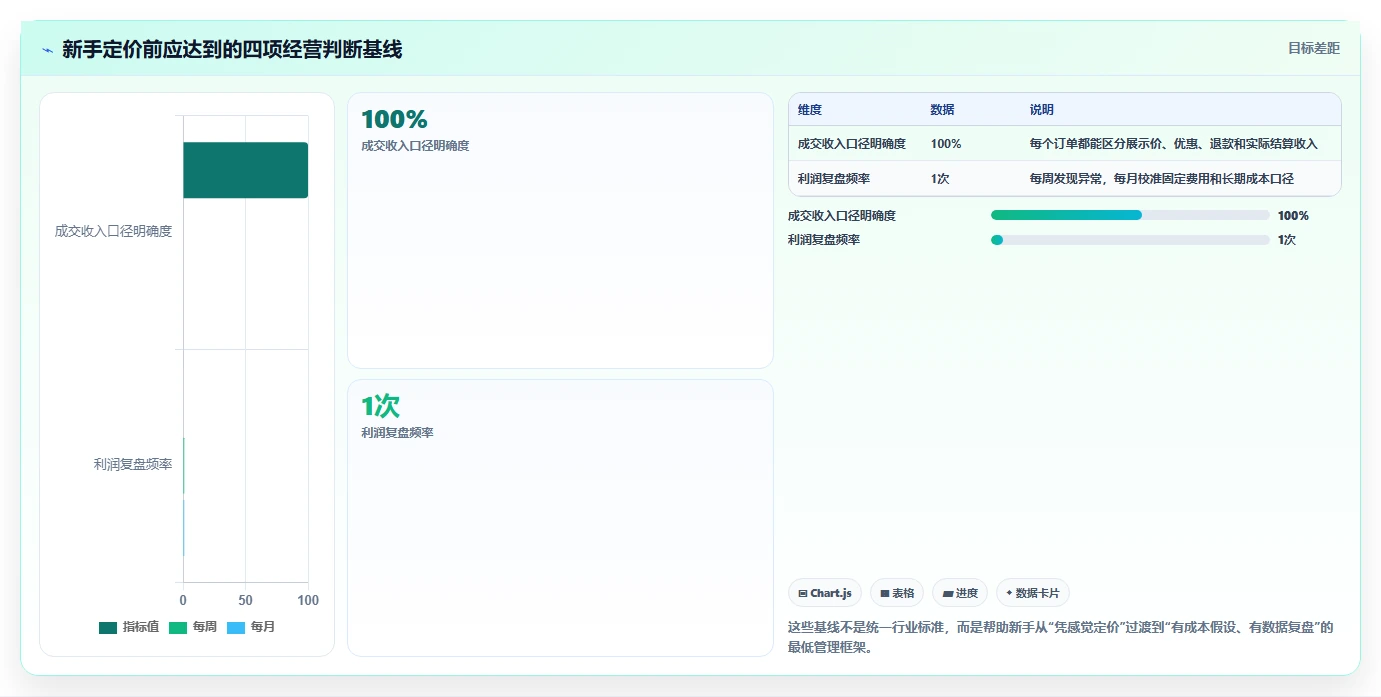
Task: Click the 进度 chip's bar icon
Action: 947,593
